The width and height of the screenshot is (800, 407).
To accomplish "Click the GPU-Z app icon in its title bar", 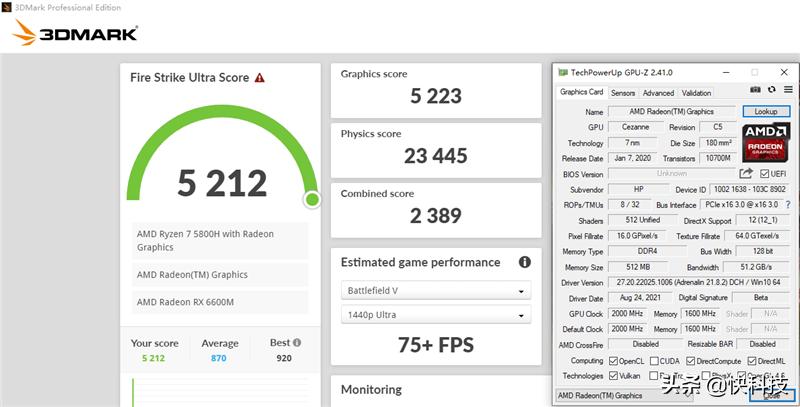I will (x=562, y=72).
